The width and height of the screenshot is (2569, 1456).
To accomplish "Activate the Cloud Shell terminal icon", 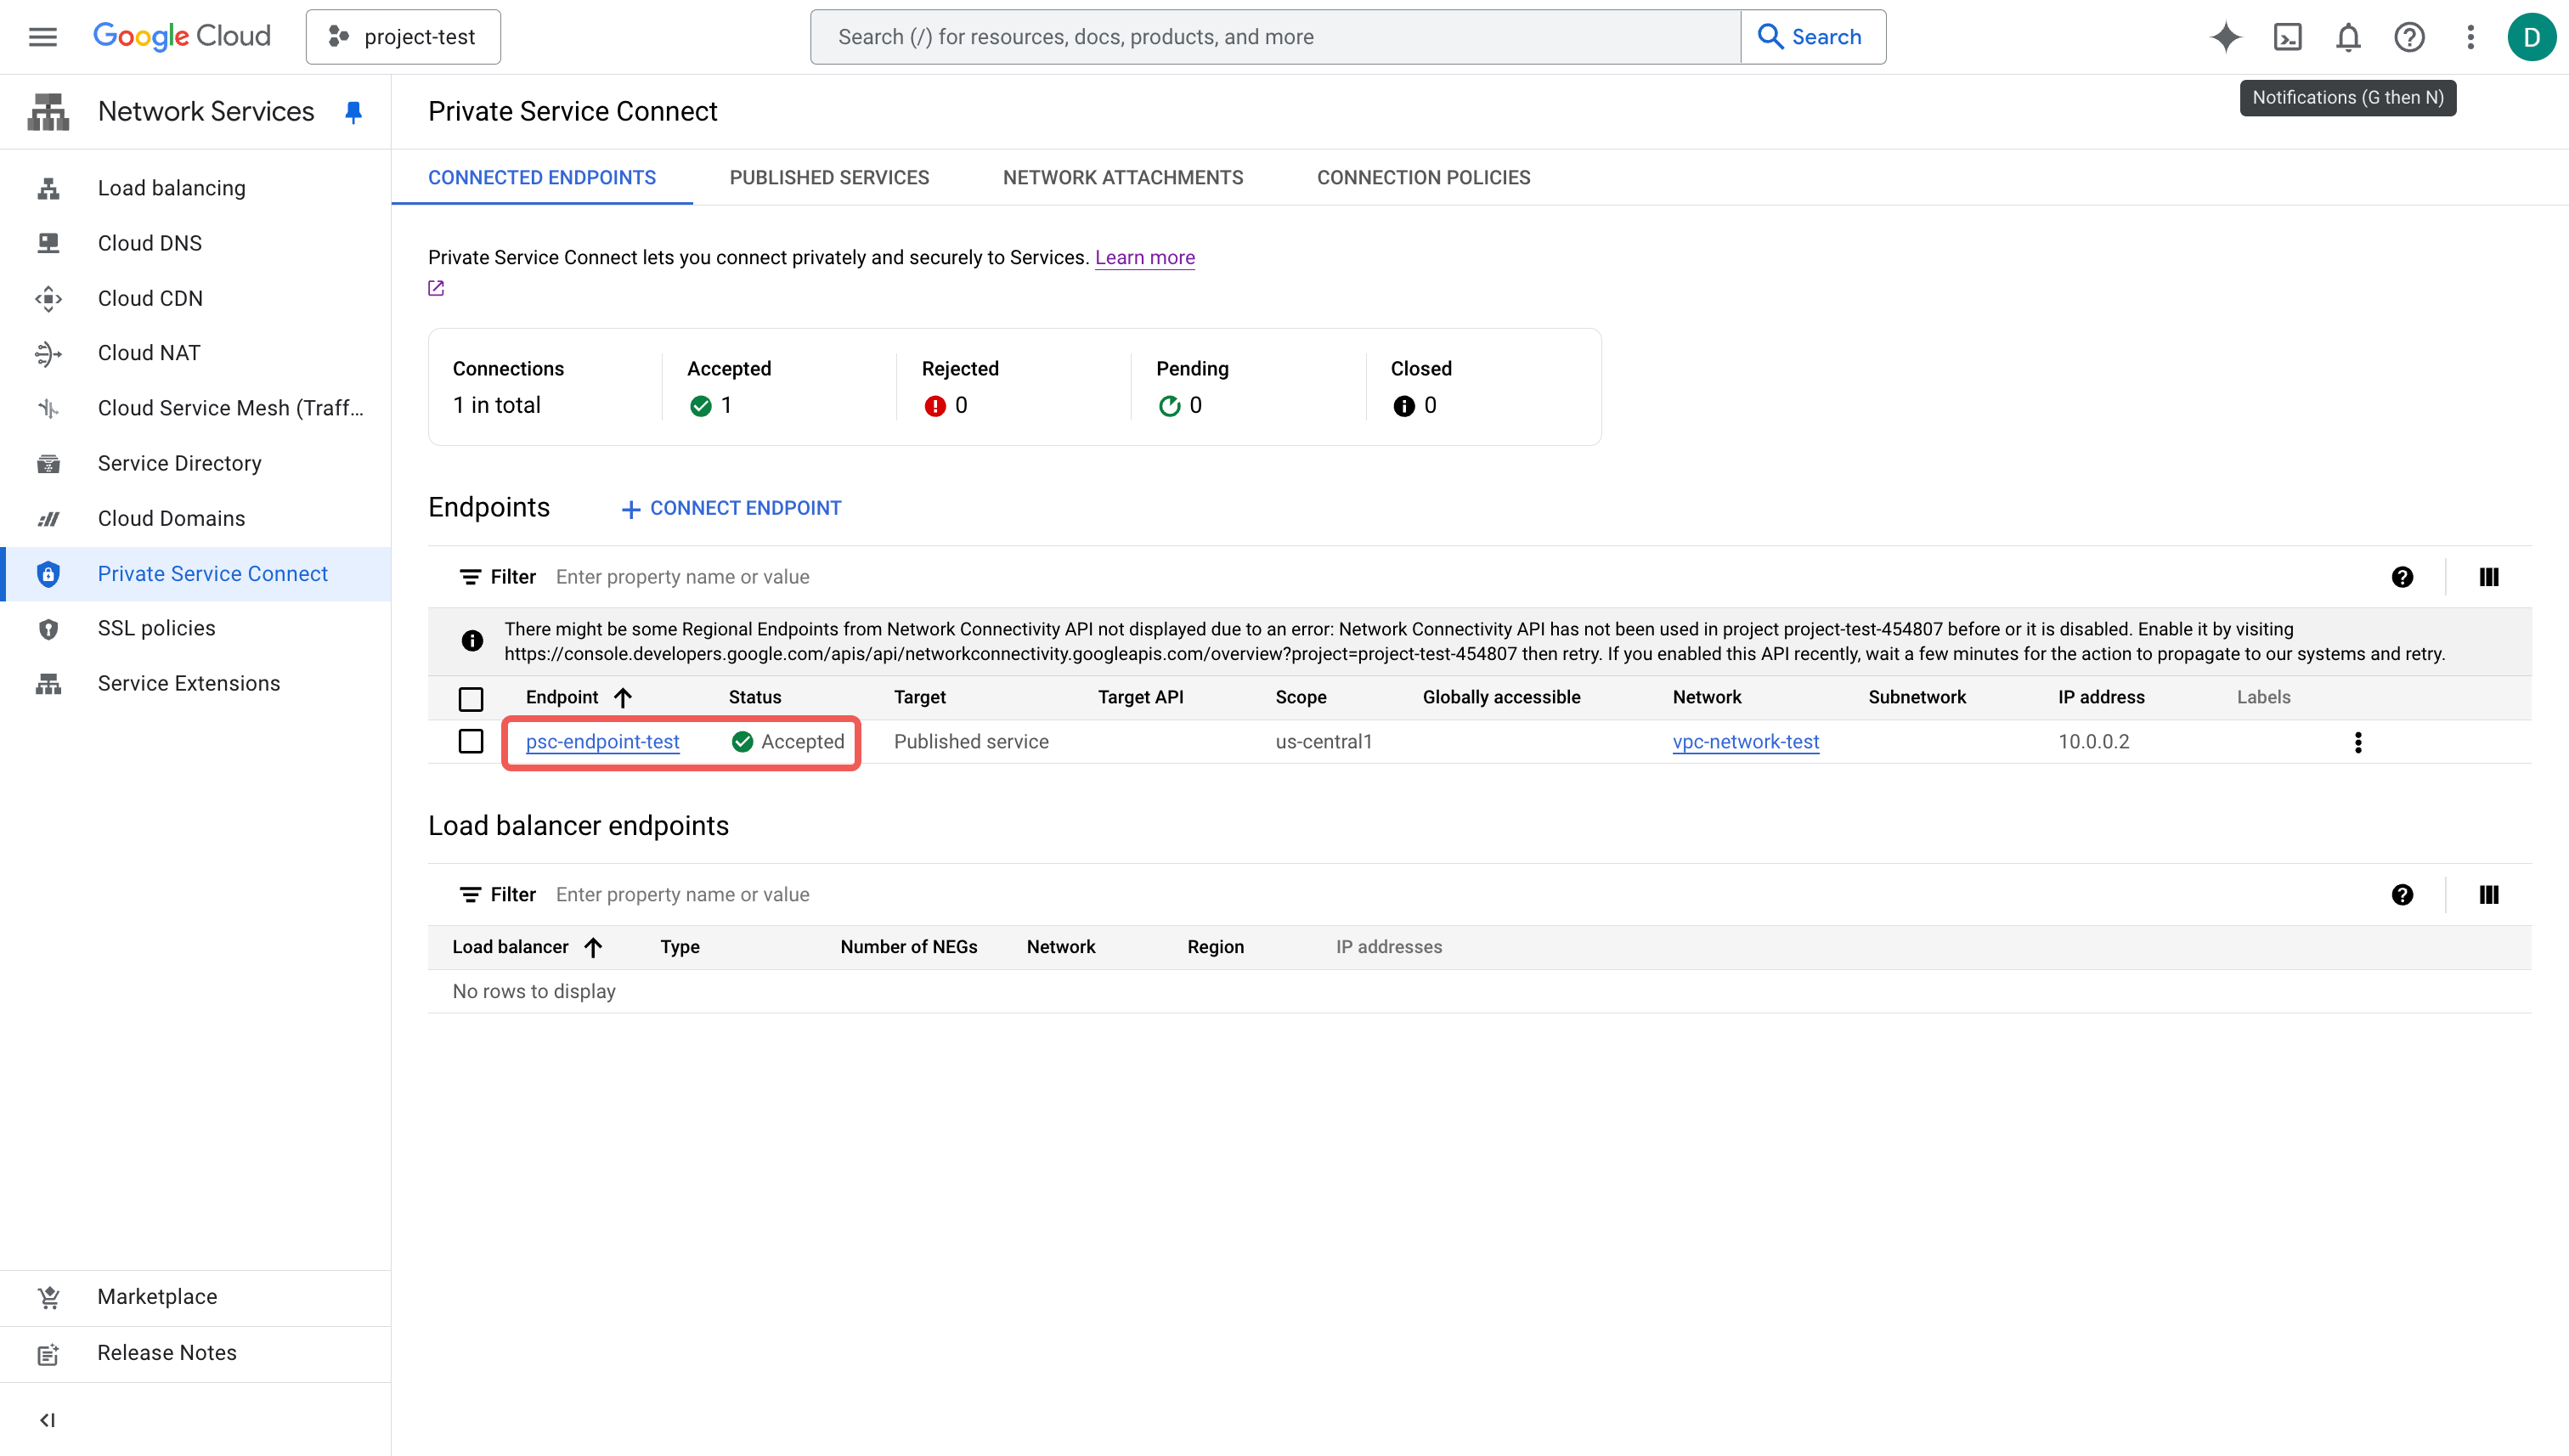I will [2287, 37].
